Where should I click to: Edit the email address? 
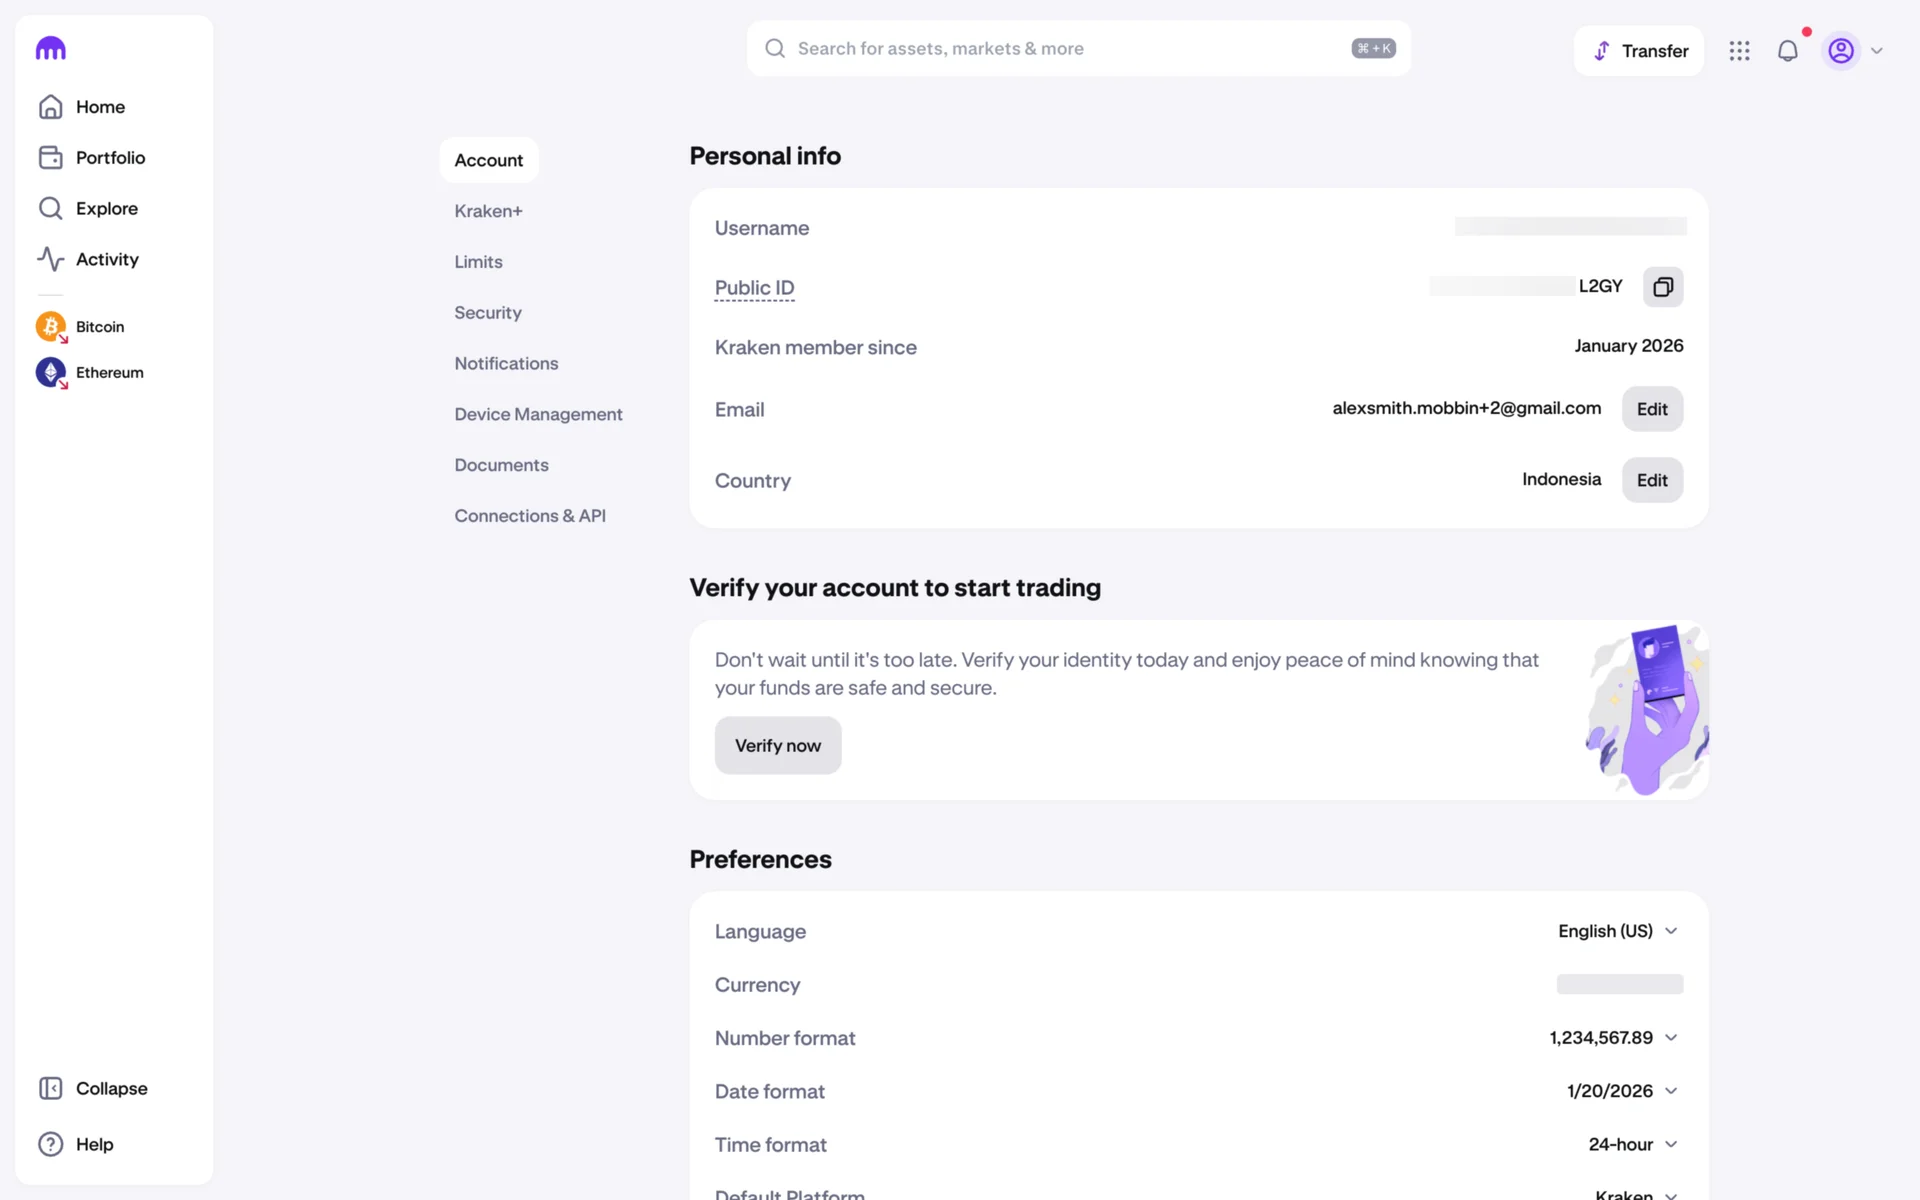(x=1652, y=409)
